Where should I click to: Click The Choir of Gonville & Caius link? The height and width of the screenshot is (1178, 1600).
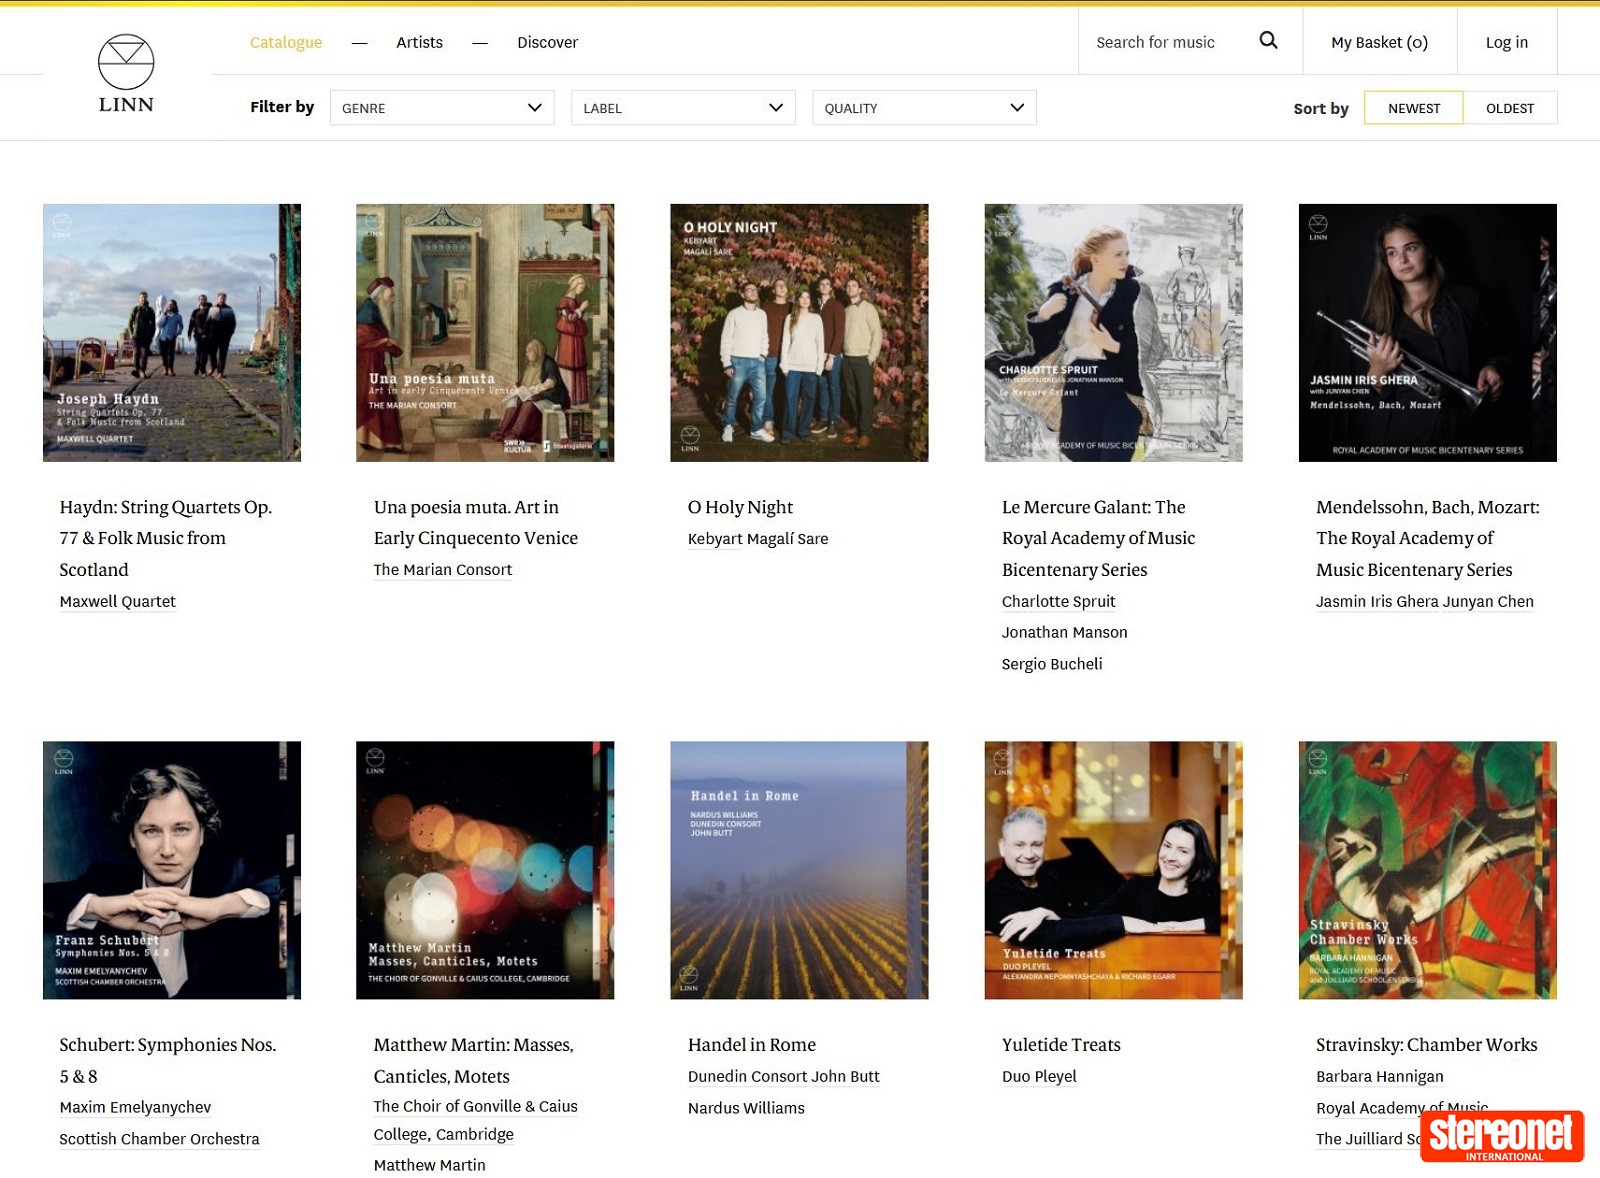(x=475, y=1120)
